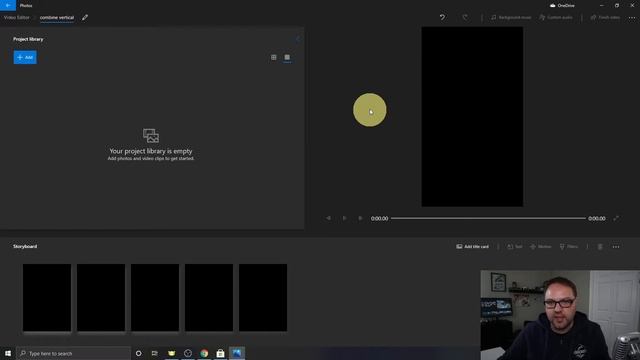The width and height of the screenshot is (640, 360).
Task: Switch library to small thumbnails view
Action: click(273, 58)
